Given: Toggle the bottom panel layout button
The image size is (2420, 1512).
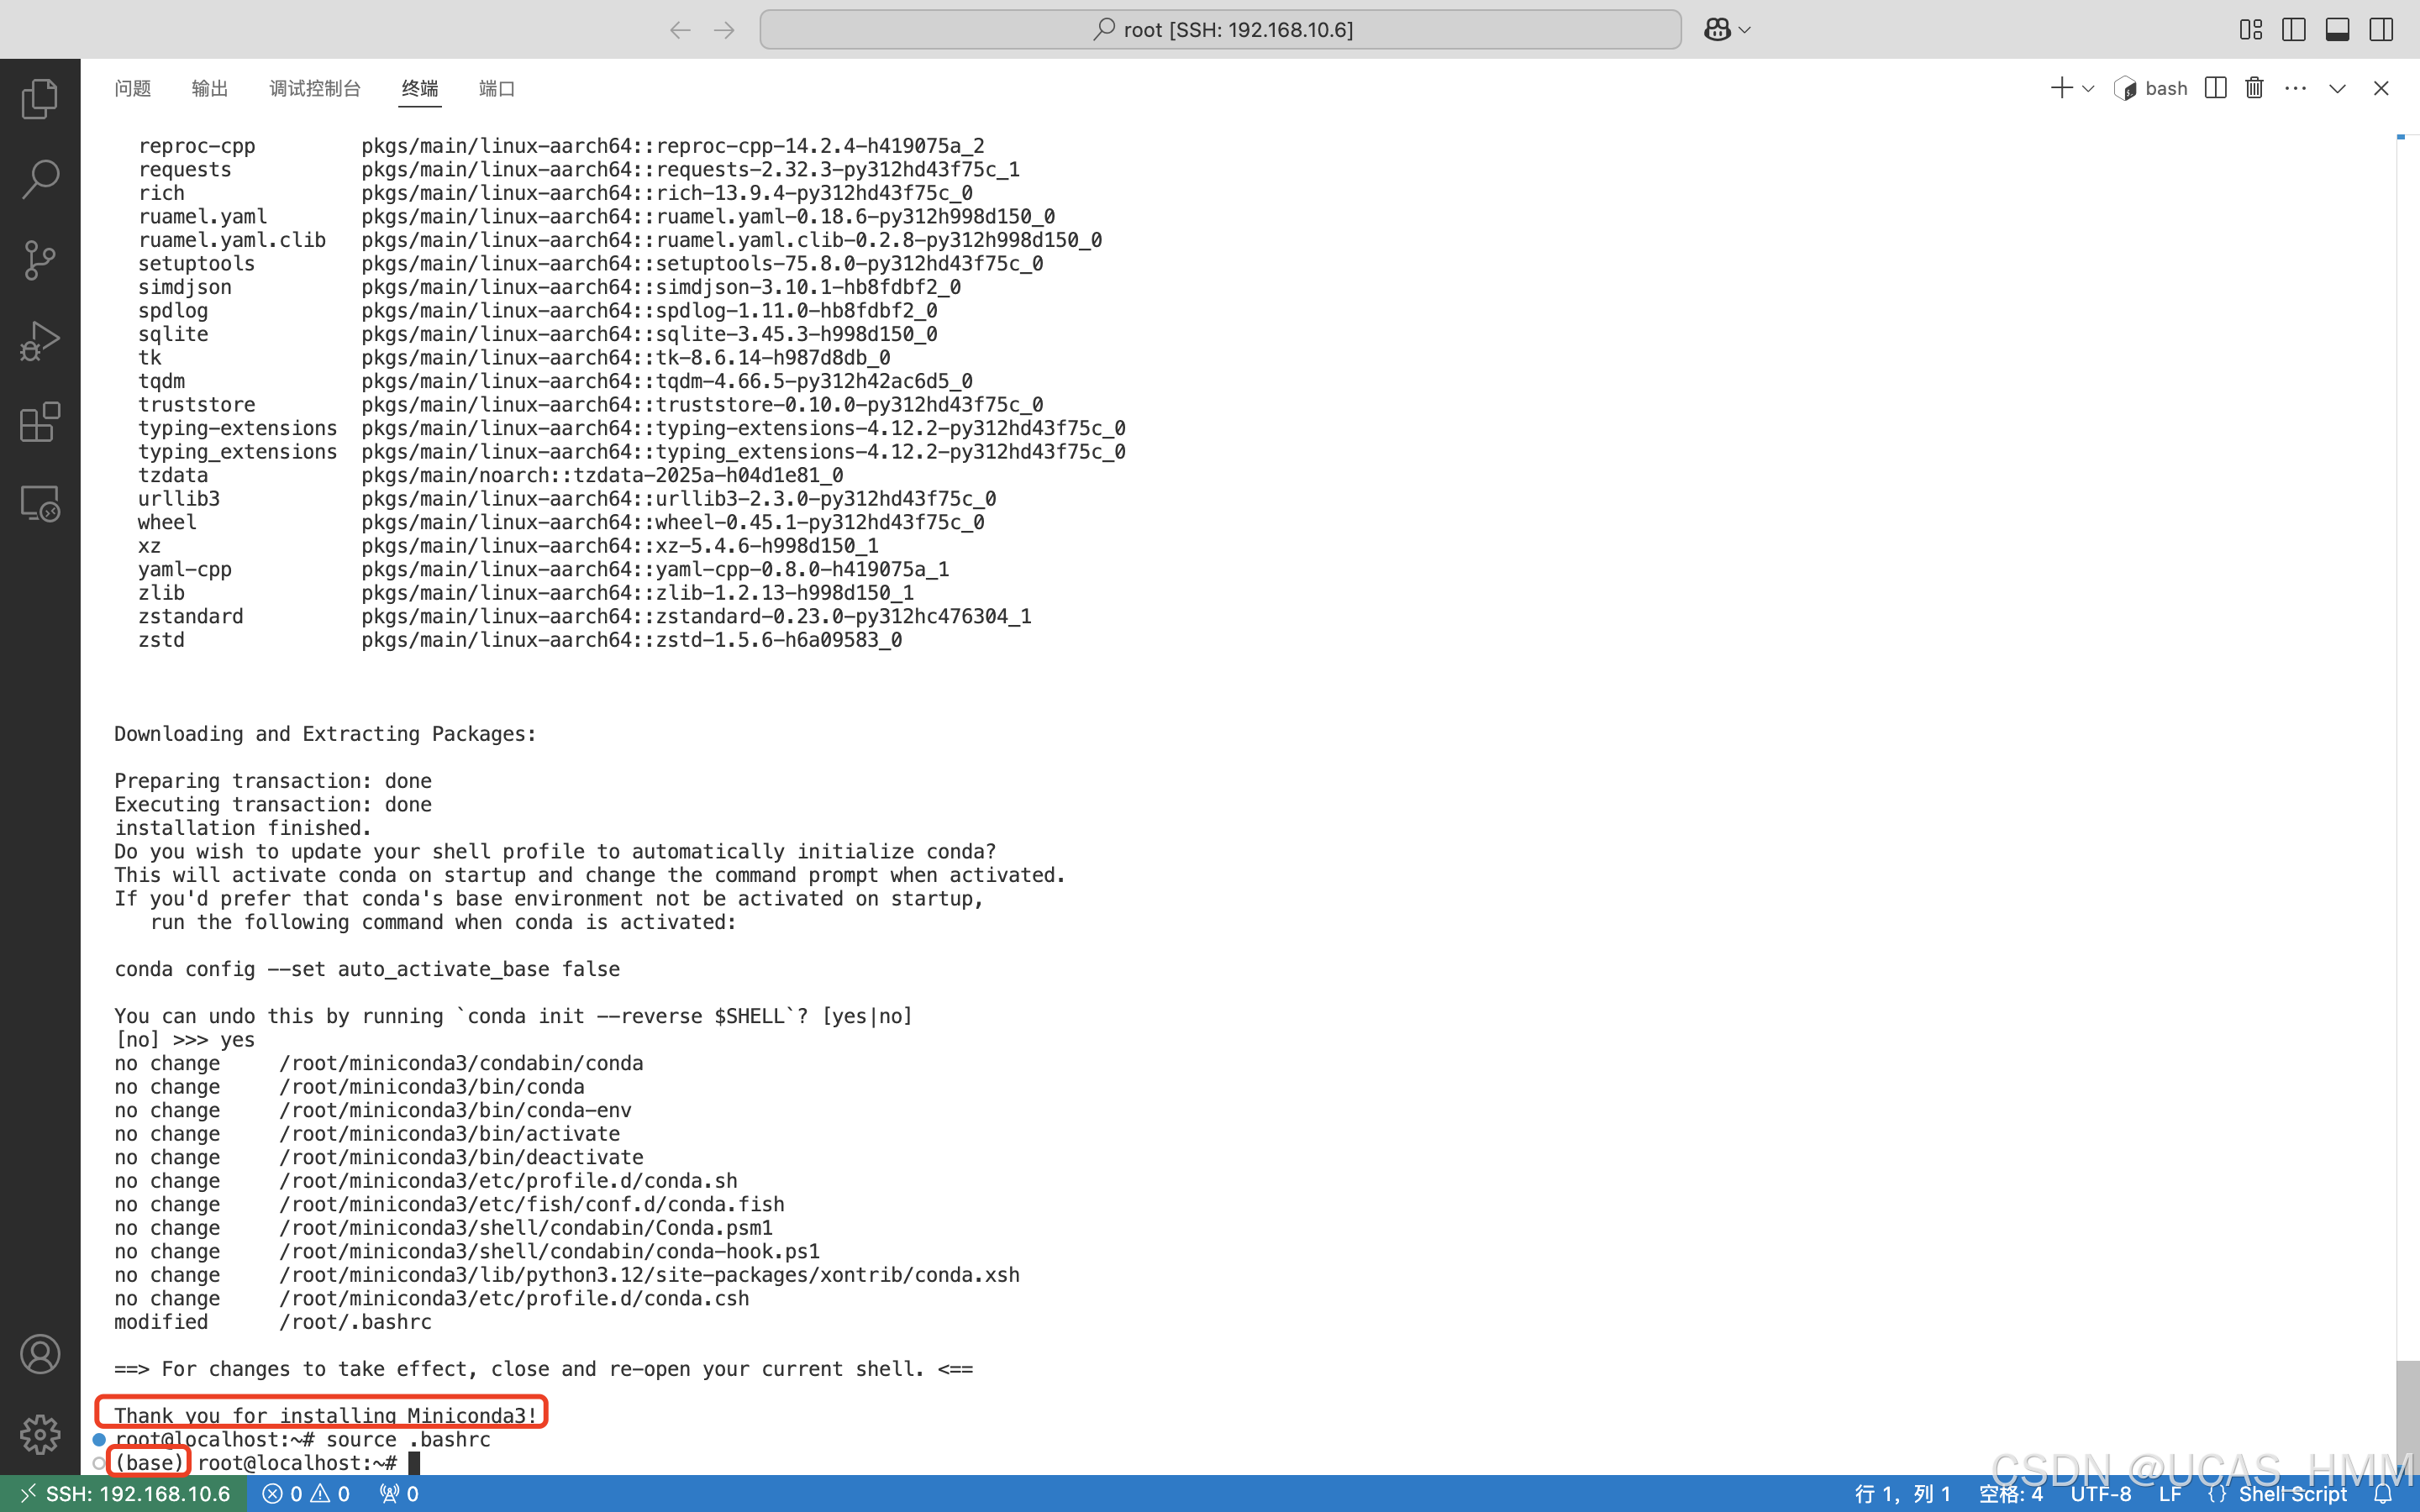Looking at the screenshot, I should pyautogui.click(x=2337, y=30).
